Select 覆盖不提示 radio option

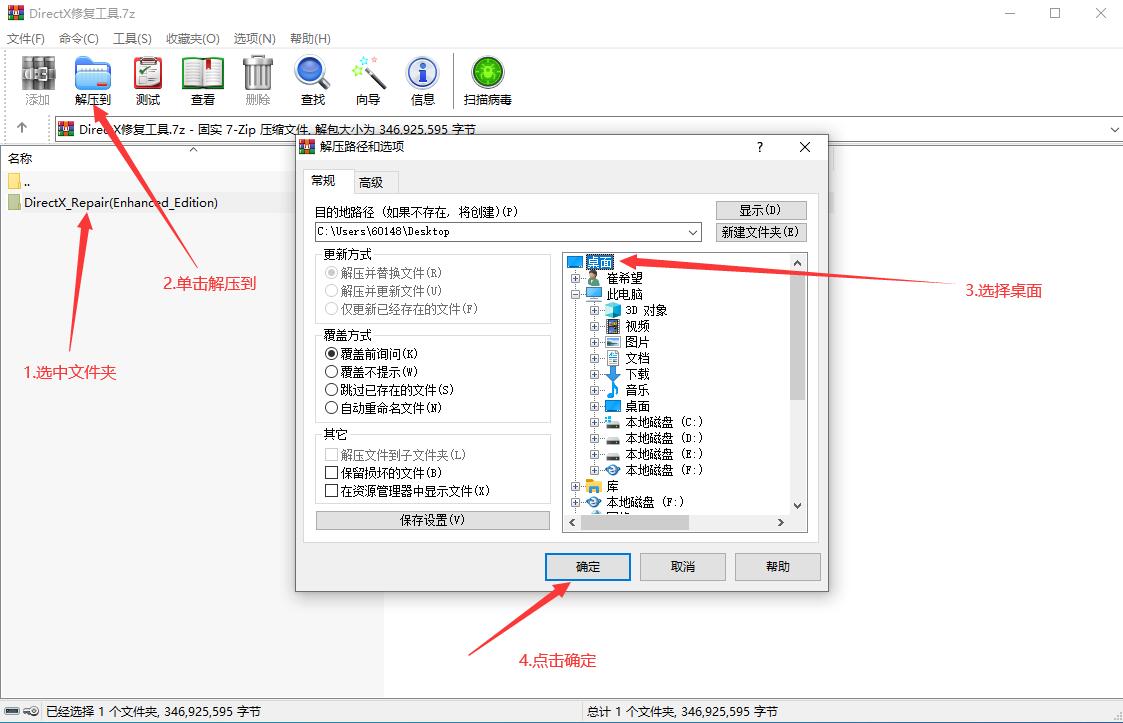point(332,372)
